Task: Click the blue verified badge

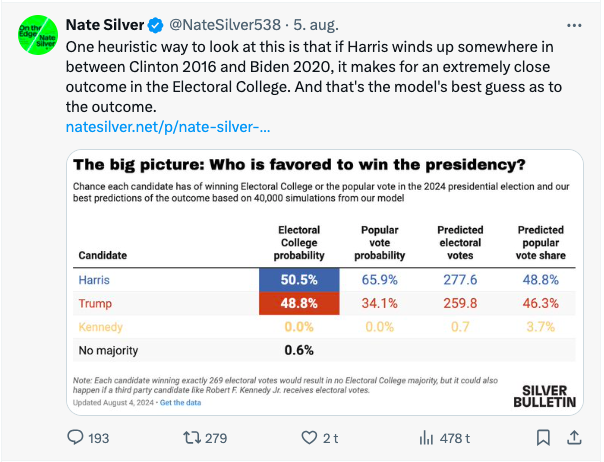Action: 156,25
